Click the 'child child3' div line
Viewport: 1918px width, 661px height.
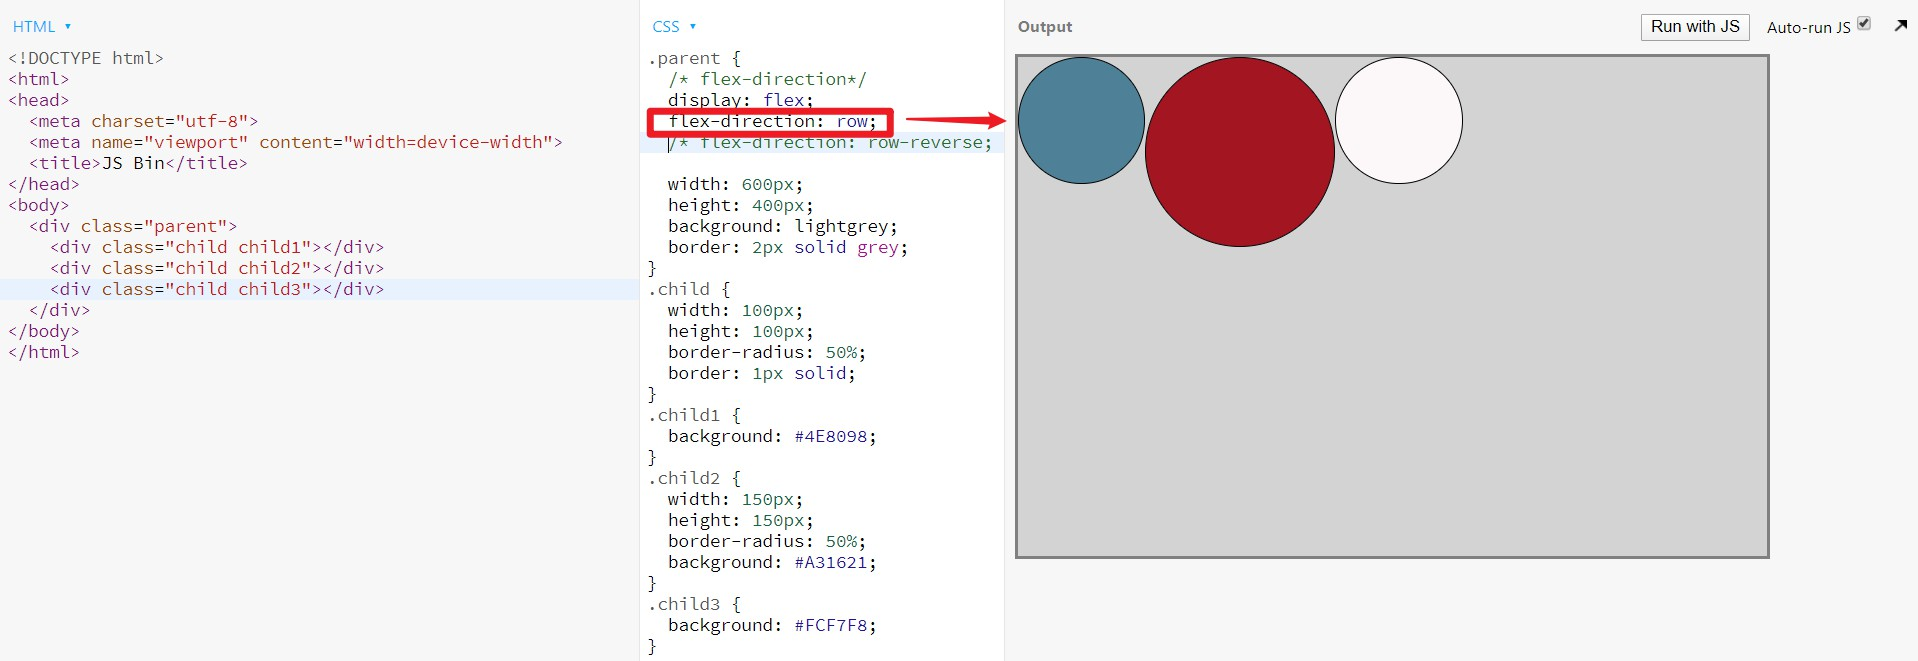pos(217,290)
